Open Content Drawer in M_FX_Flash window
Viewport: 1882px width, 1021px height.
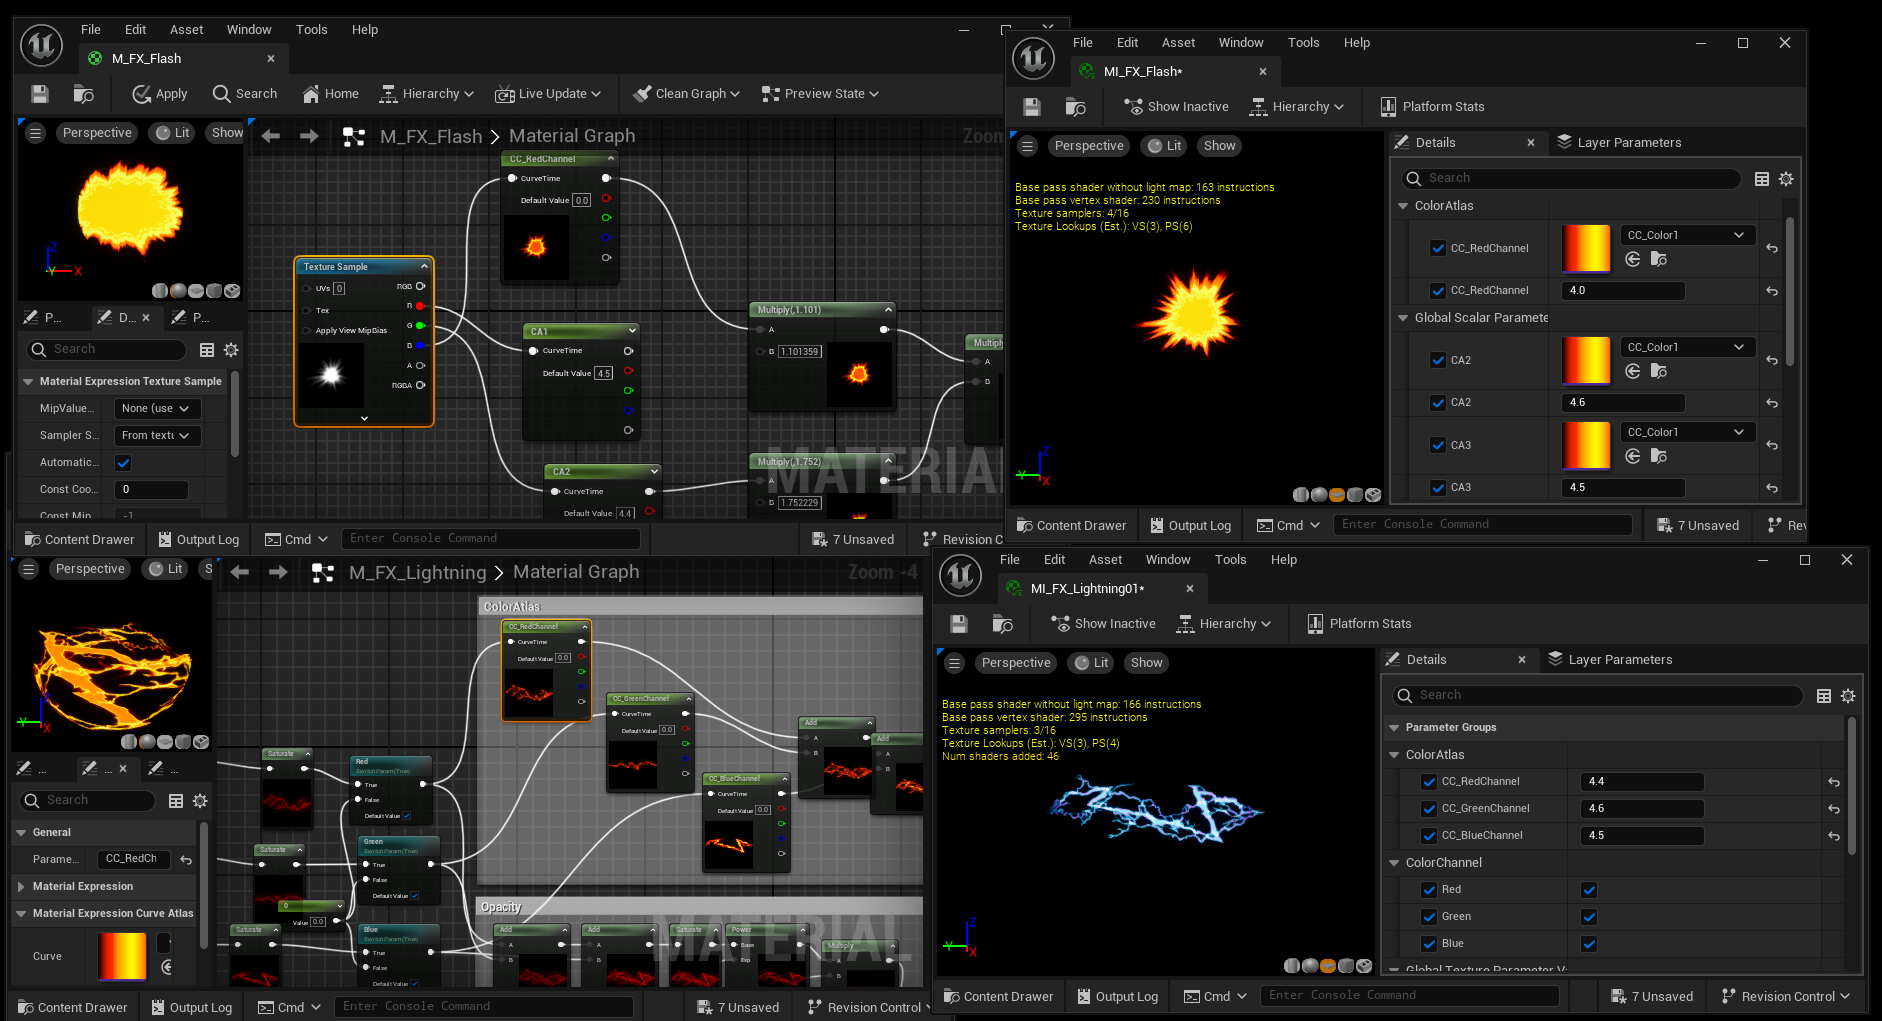[x=79, y=540]
